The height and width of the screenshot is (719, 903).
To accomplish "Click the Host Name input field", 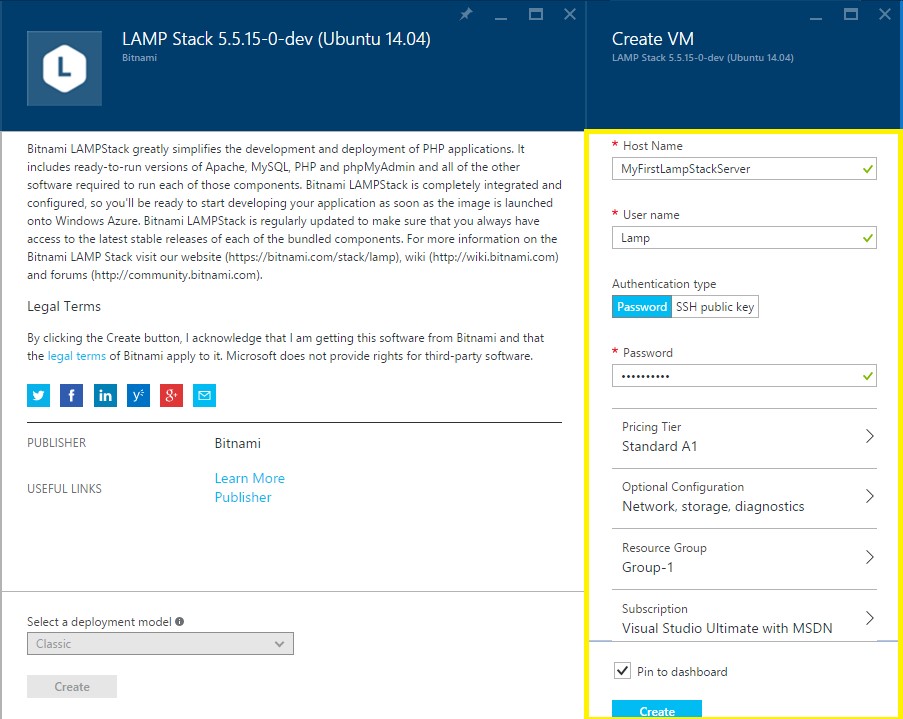I will (735, 169).
